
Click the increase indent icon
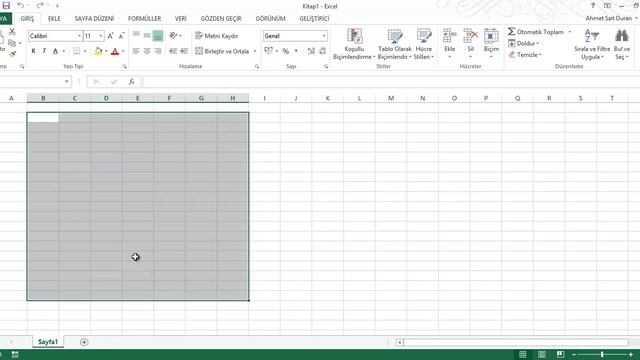tap(184, 51)
